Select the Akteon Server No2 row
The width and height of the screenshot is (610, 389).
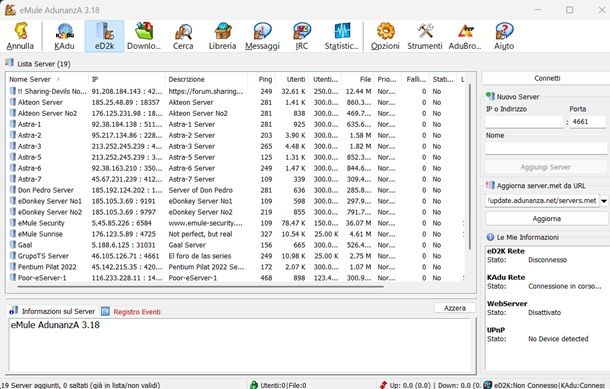click(236, 113)
